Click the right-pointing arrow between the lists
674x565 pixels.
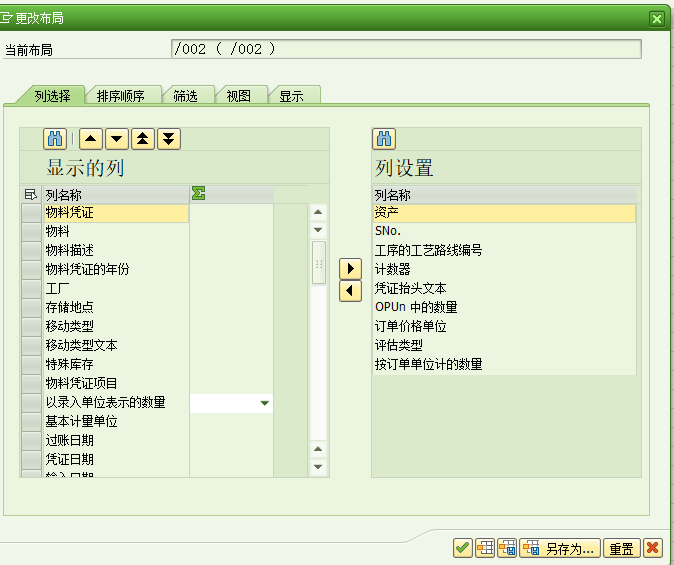pos(350,269)
